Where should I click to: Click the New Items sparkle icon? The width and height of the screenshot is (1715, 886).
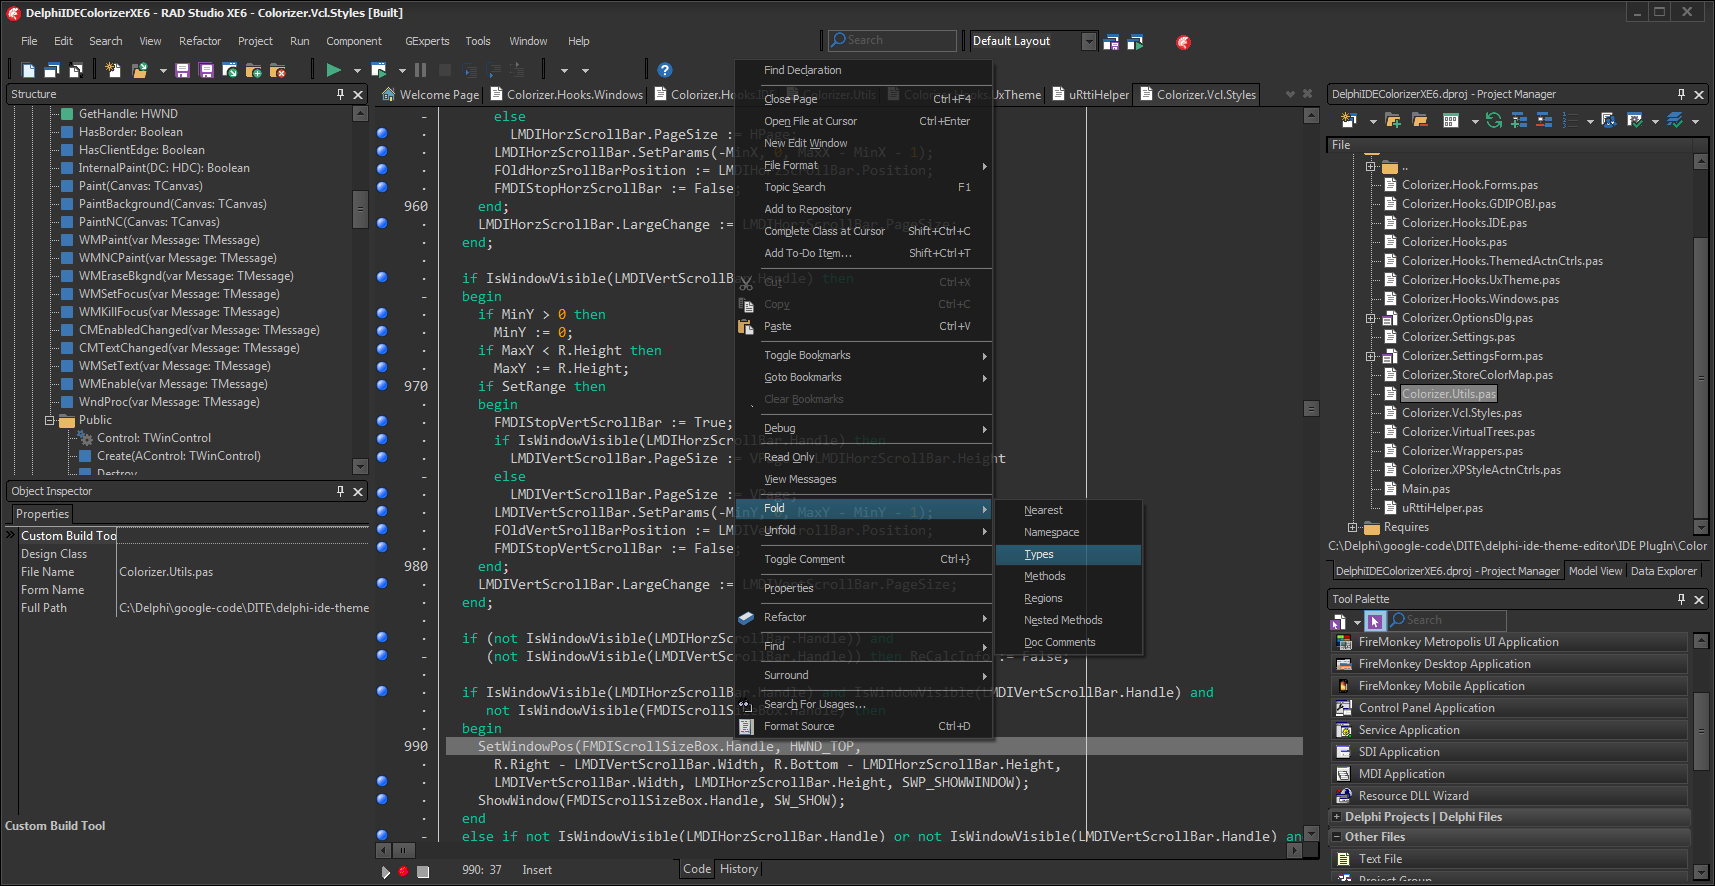click(113, 70)
